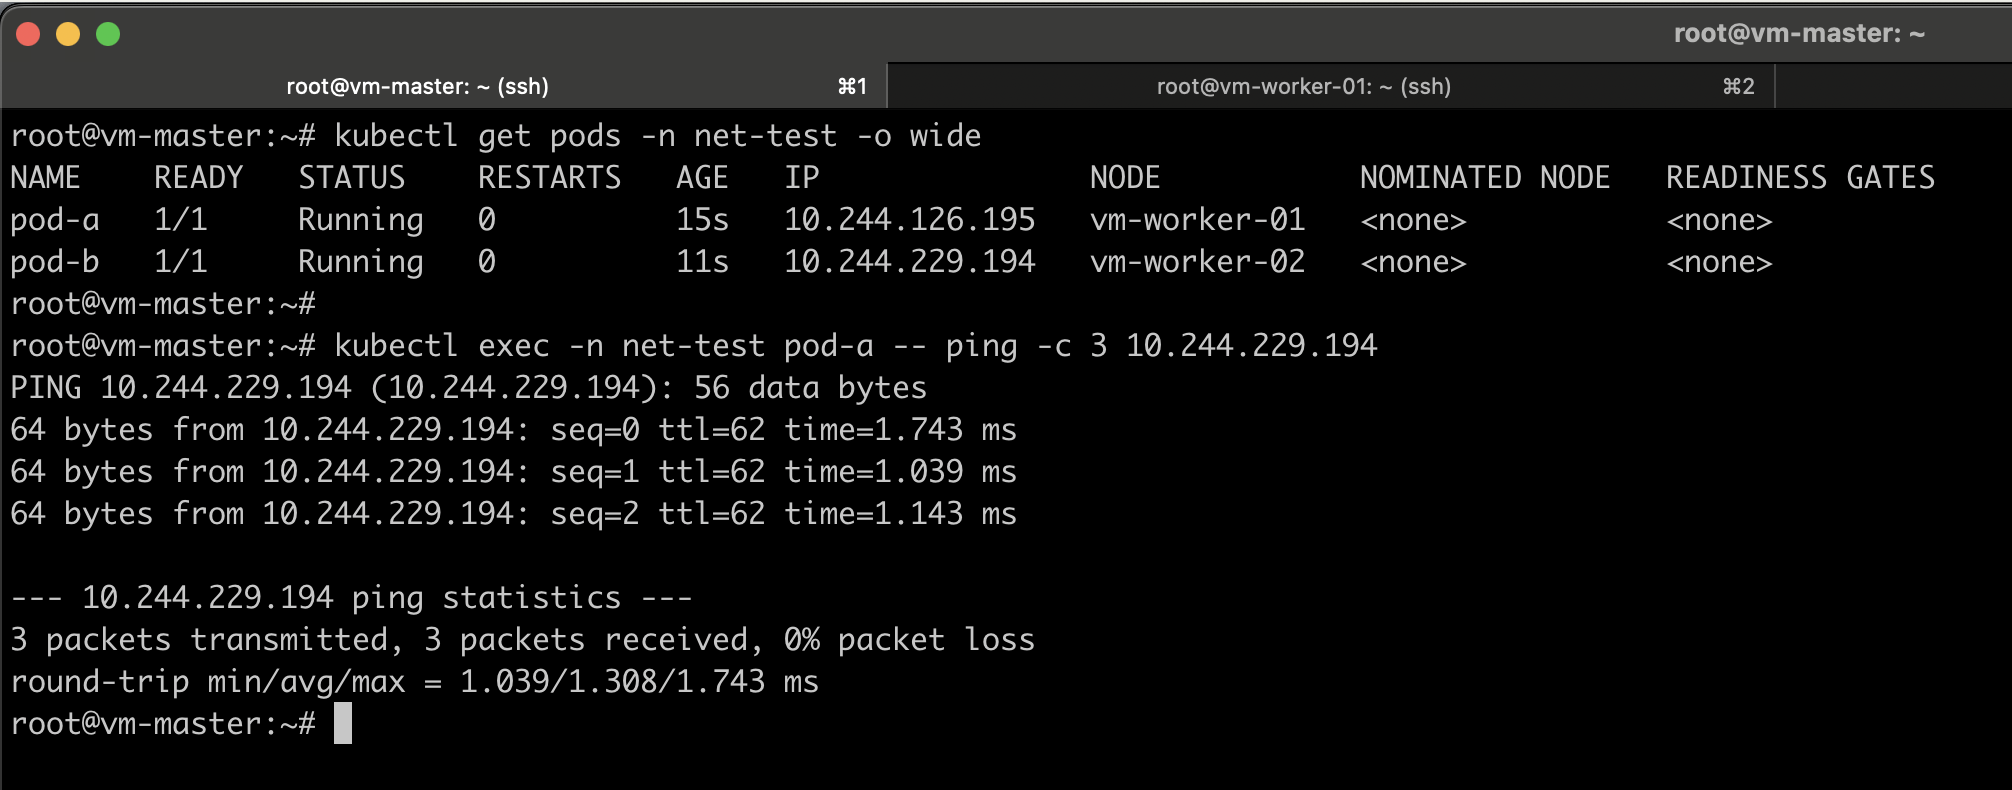This screenshot has width=2012, height=790.
Task: Click the '0% packet loss' statistics text
Action: pos(917,640)
